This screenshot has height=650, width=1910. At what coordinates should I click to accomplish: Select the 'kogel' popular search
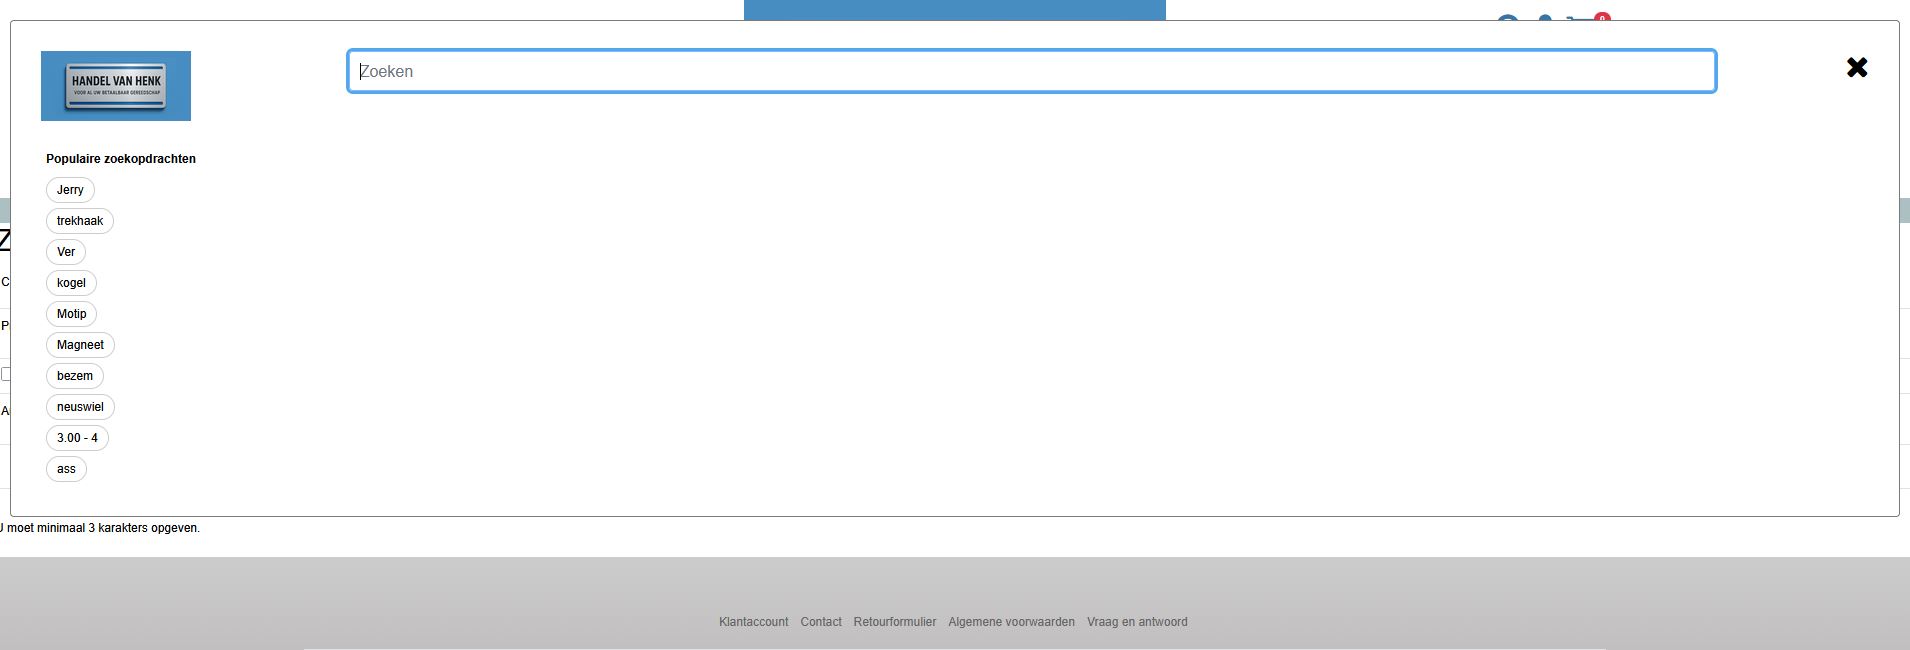[x=71, y=283]
